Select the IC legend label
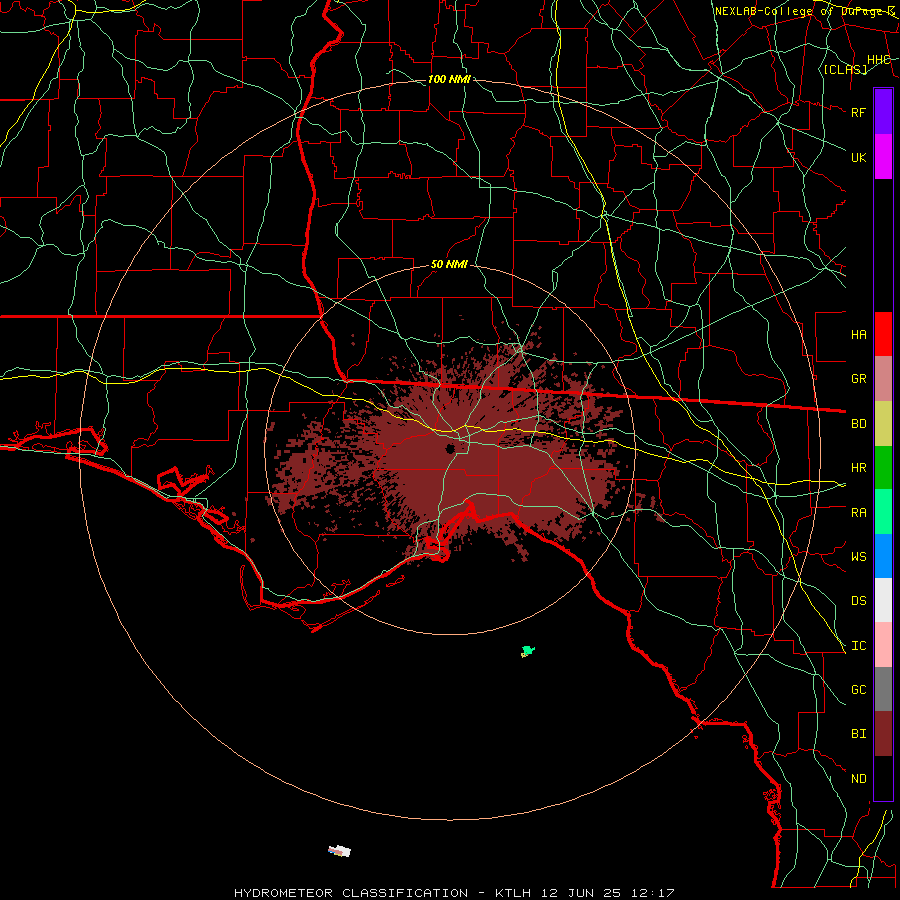 [858, 646]
